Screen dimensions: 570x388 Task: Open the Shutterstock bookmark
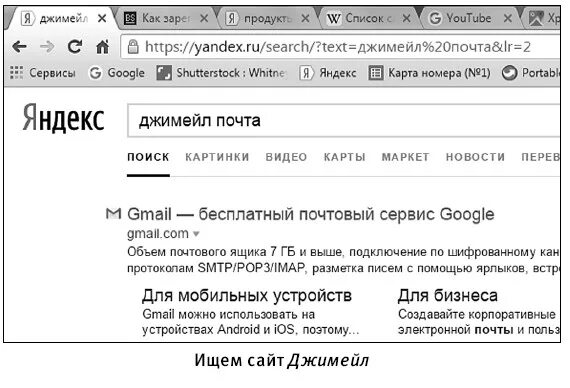click(x=221, y=73)
